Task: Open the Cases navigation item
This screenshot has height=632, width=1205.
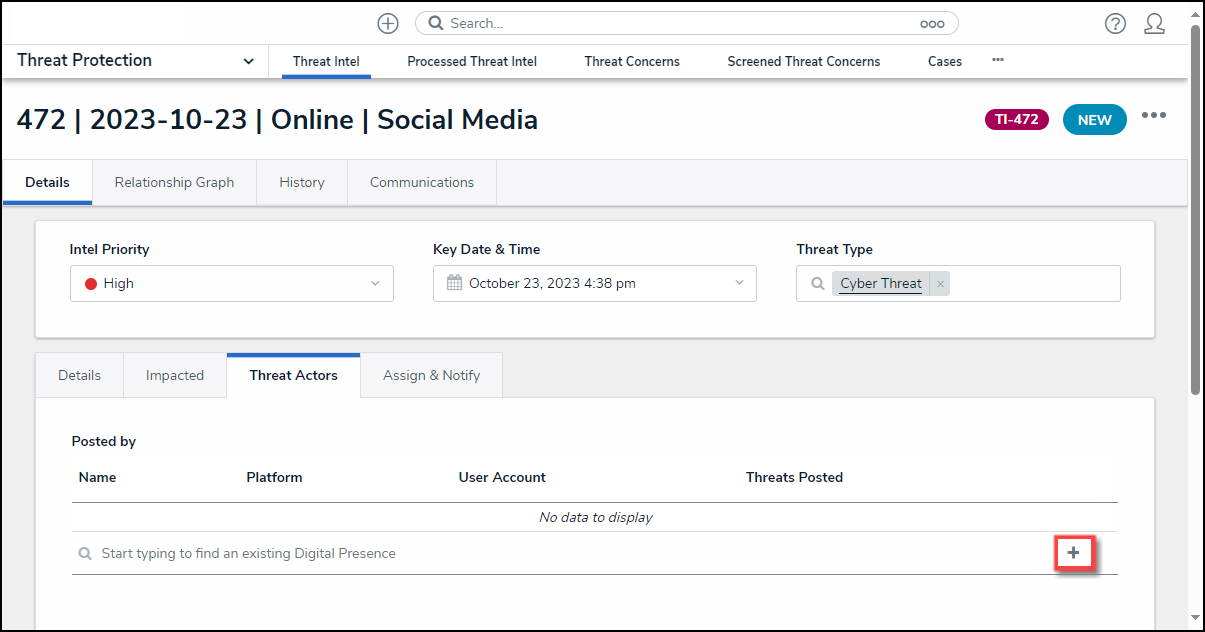Action: pos(944,61)
